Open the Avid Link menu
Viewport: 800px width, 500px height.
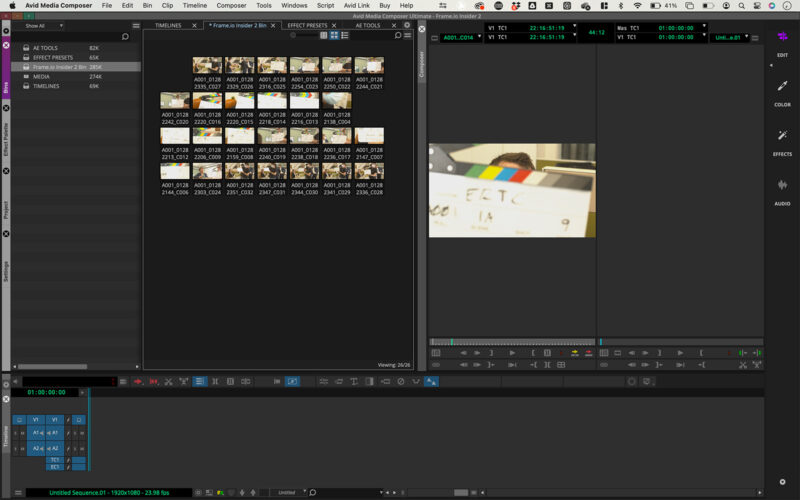tap(357, 6)
